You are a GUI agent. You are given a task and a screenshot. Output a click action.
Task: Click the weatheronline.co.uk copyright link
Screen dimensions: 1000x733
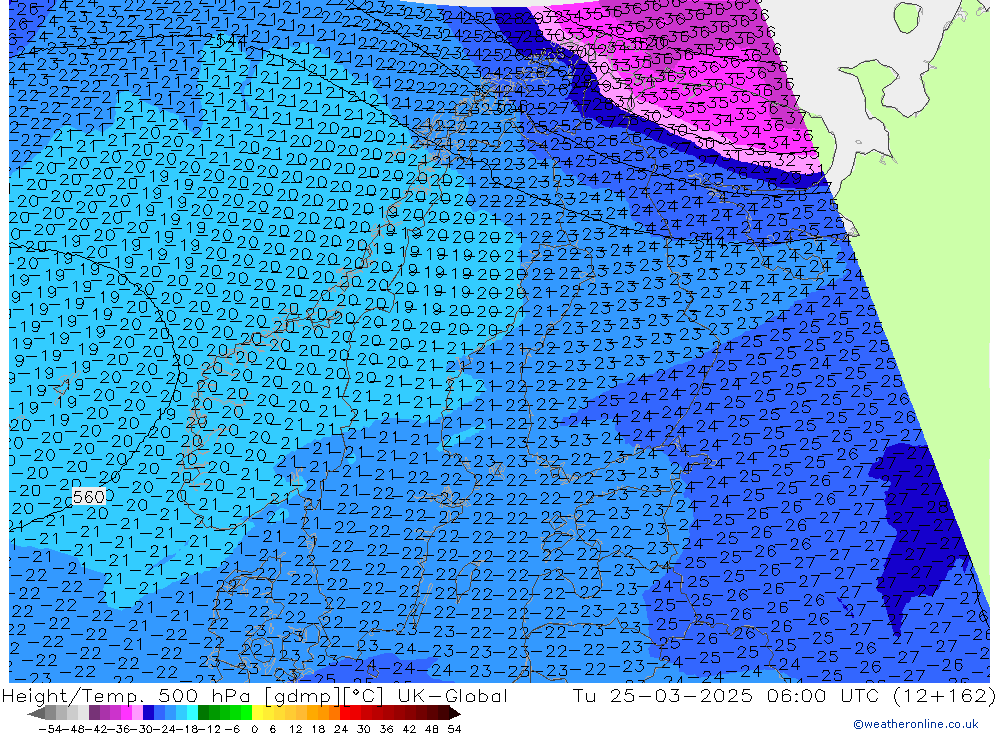pos(915,724)
